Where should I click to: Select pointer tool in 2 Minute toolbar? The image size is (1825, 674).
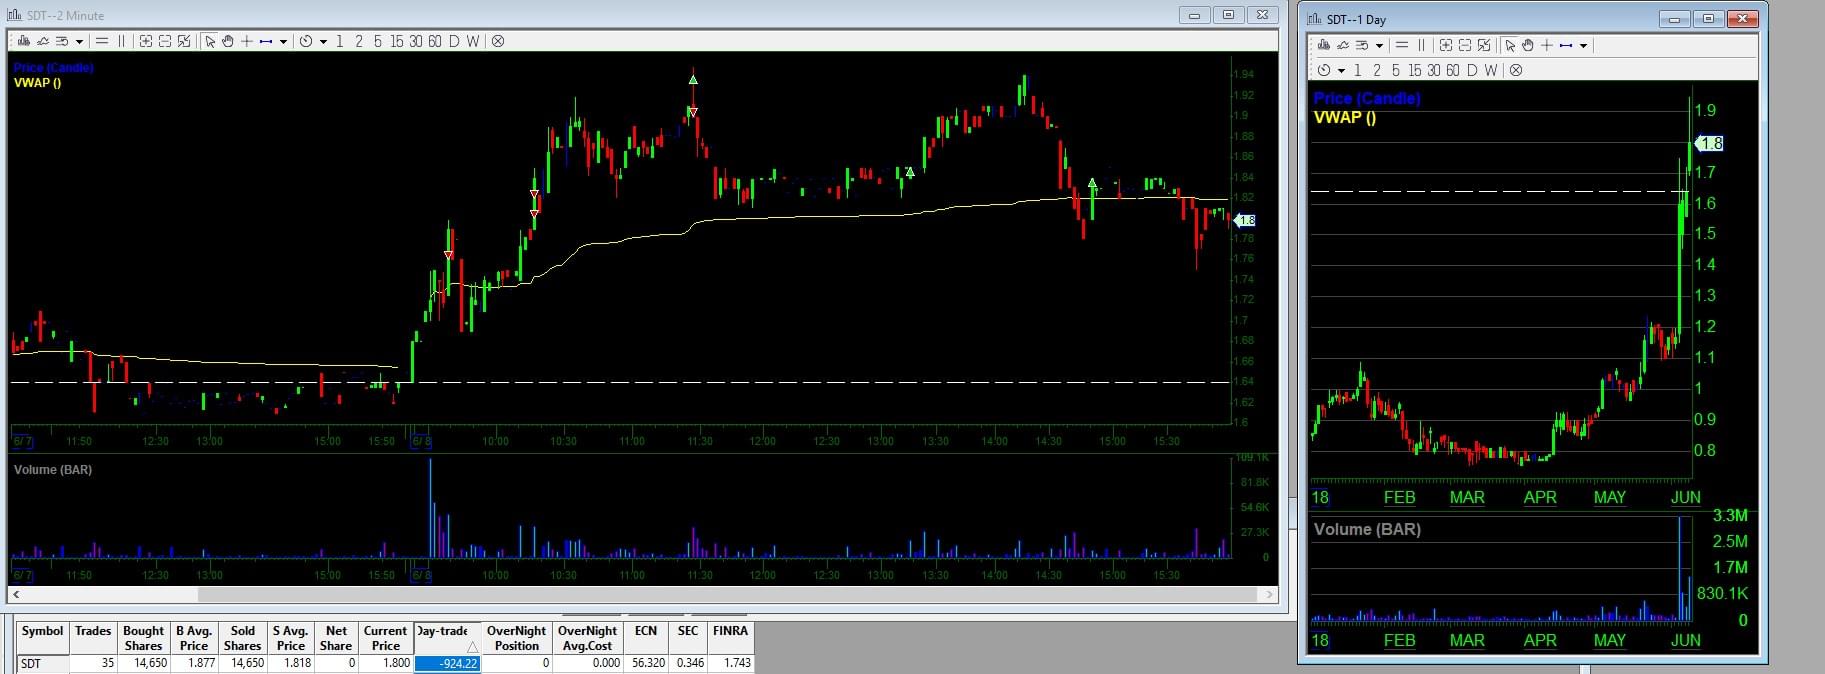pyautogui.click(x=210, y=41)
